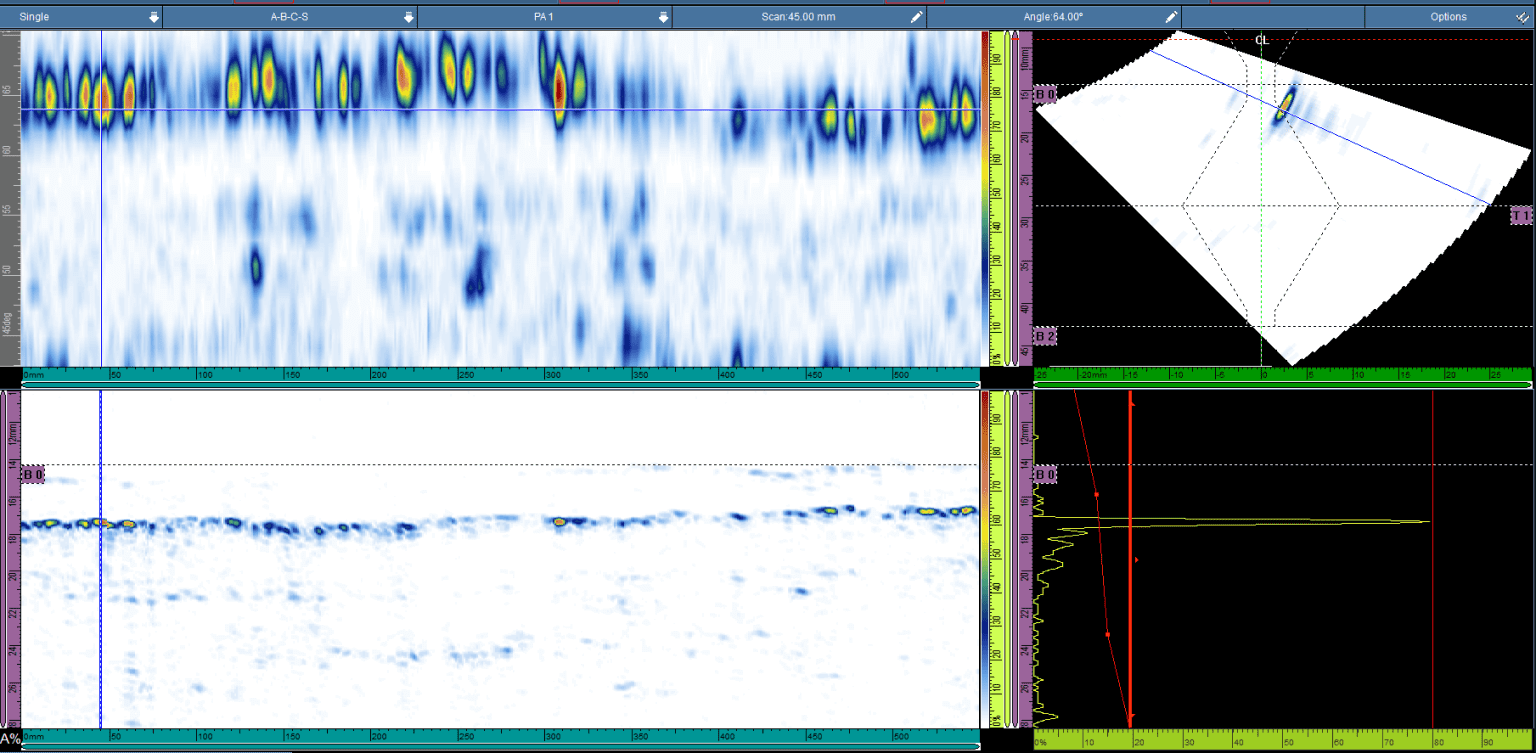Click the pencil icon beside Scan 45.00 mm

click(916, 17)
